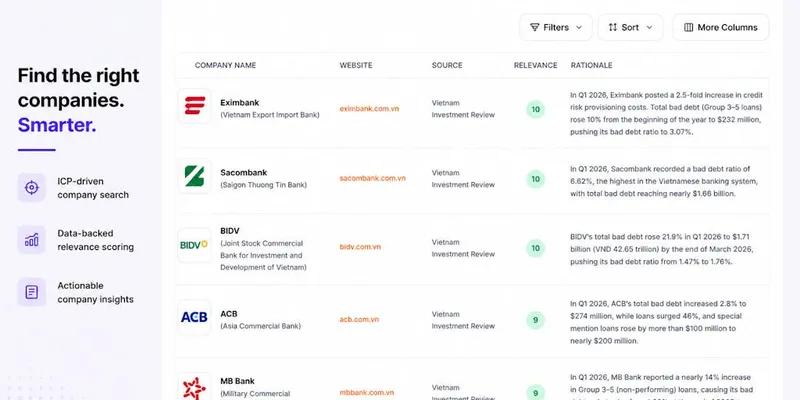Visit the eximbank.com.vn link
Viewport: 800px width, 400px height.
pyautogui.click(x=369, y=109)
